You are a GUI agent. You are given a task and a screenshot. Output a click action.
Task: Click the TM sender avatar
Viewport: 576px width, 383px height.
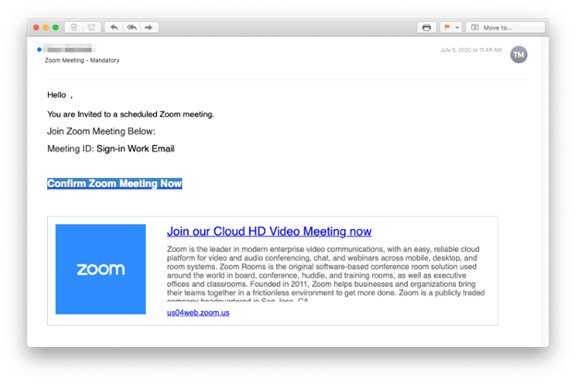click(x=518, y=55)
